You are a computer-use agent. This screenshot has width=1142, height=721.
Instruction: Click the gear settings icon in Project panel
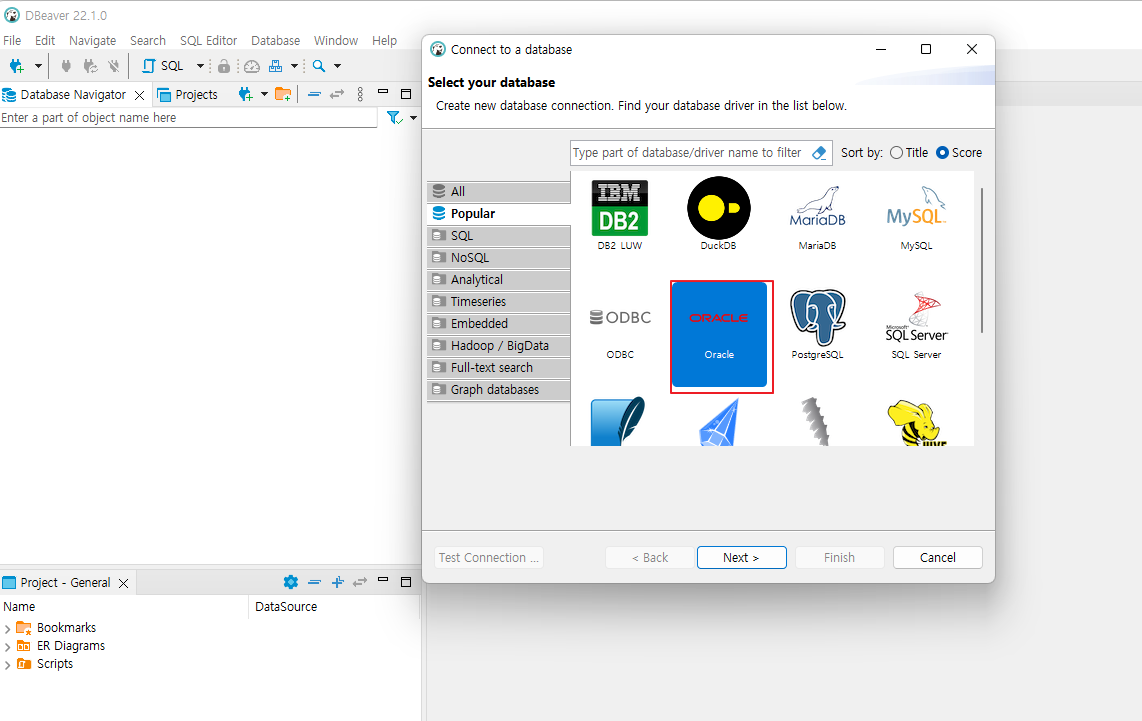pyautogui.click(x=291, y=582)
